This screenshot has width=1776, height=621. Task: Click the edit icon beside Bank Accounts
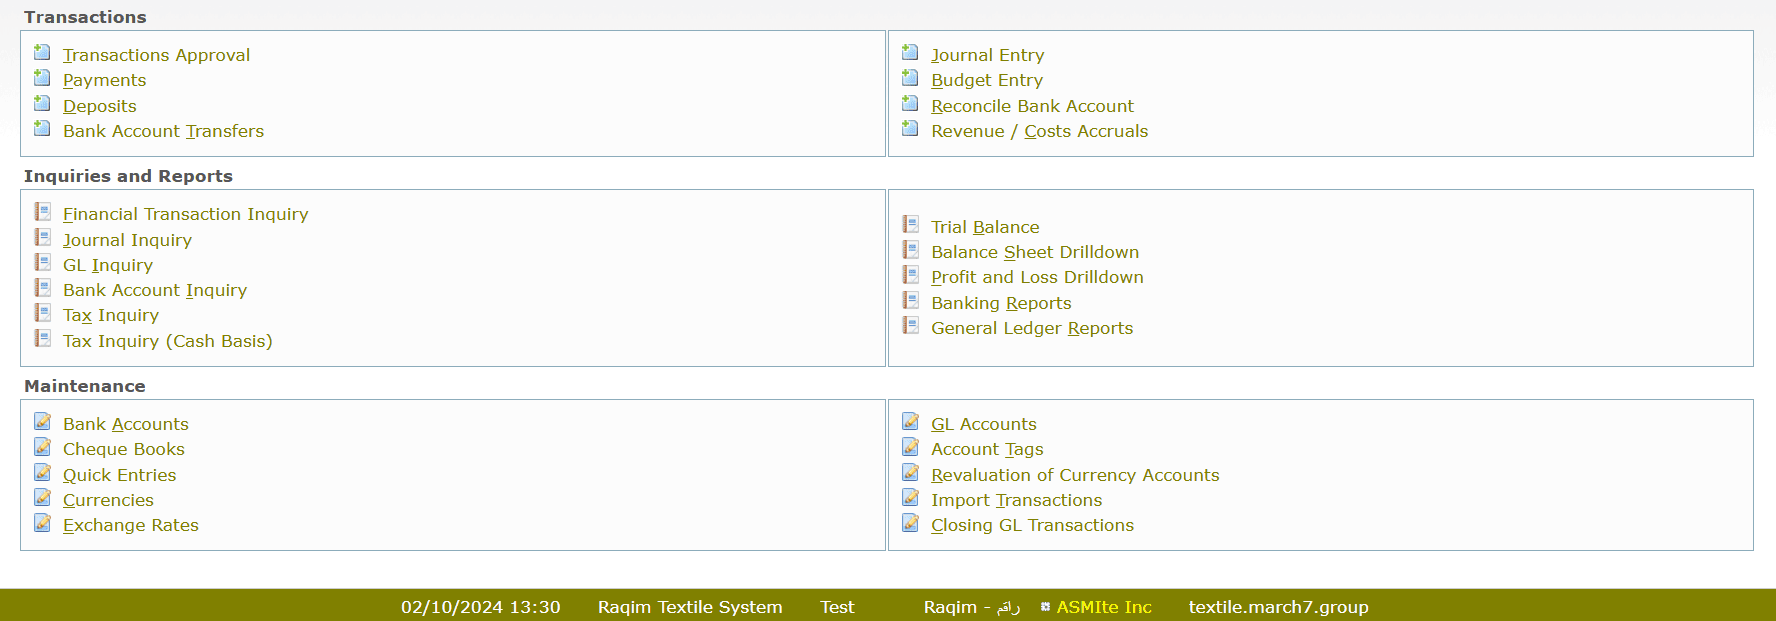coord(42,422)
